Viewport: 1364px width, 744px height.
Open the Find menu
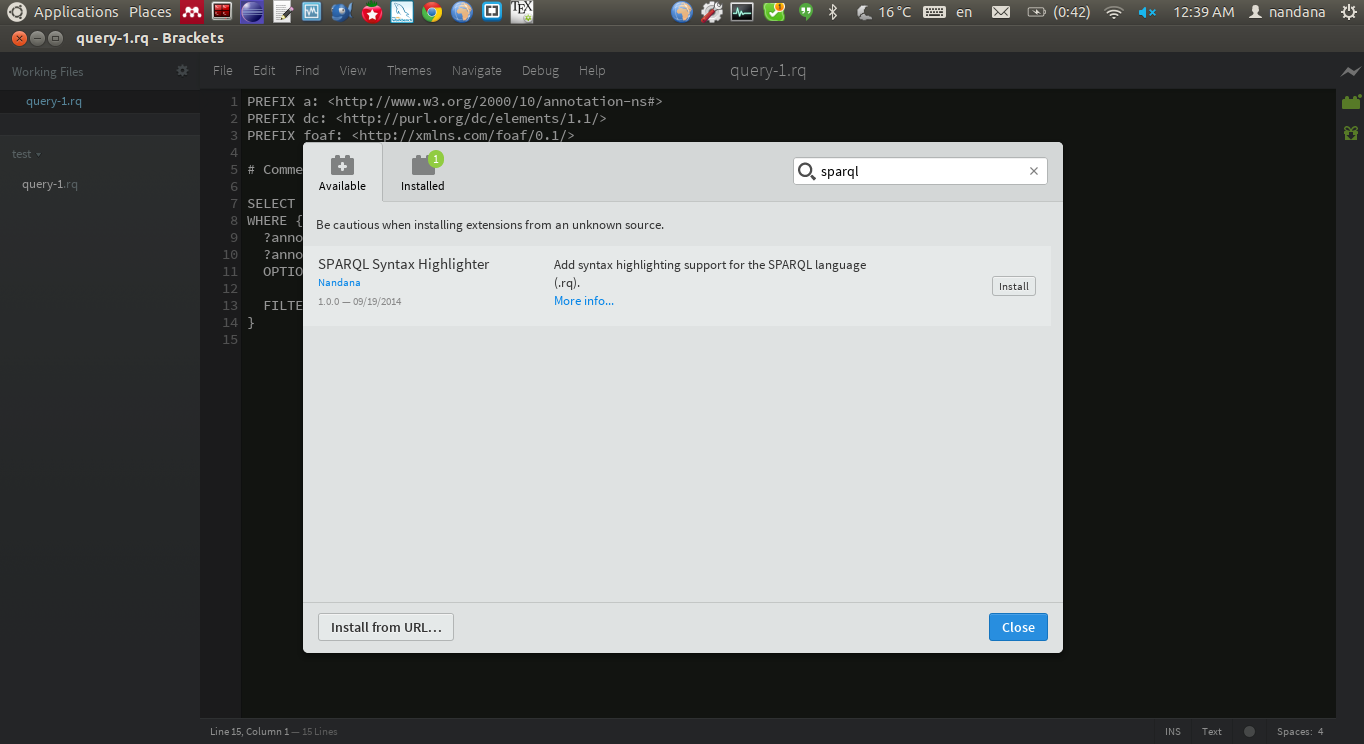pyautogui.click(x=307, y=71)
